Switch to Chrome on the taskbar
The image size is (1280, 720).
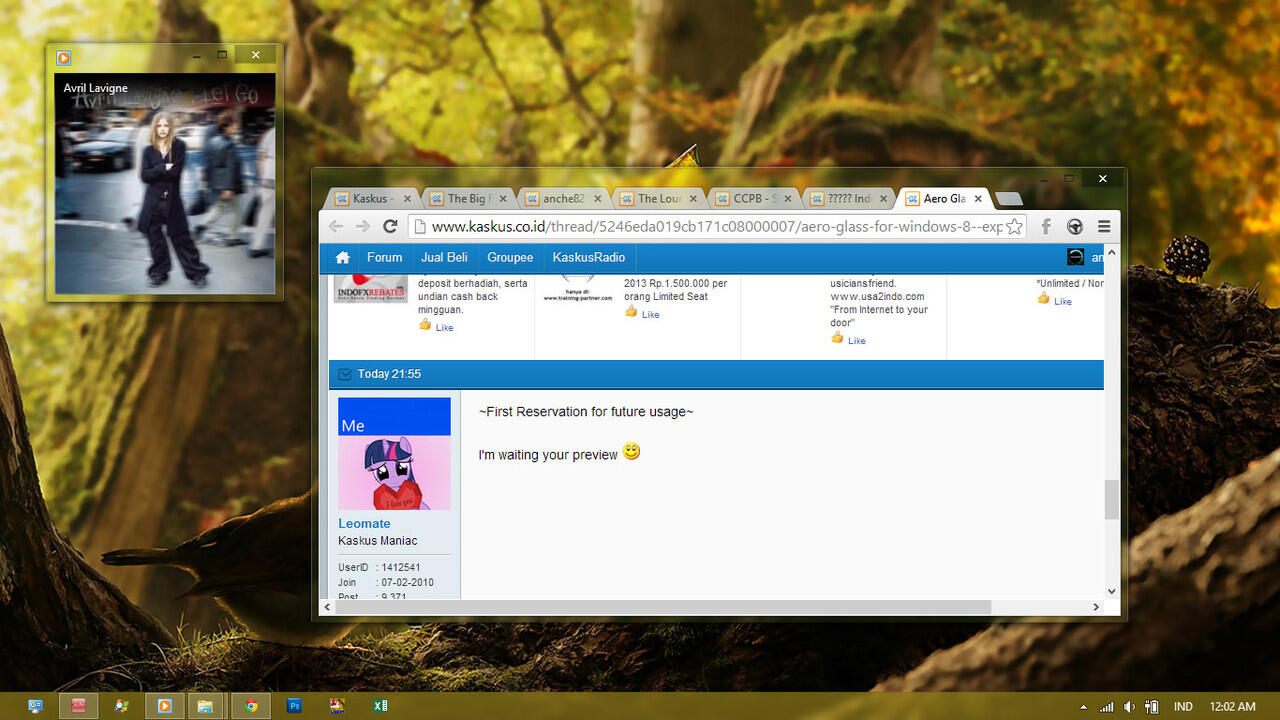click(x=251, y=706)
